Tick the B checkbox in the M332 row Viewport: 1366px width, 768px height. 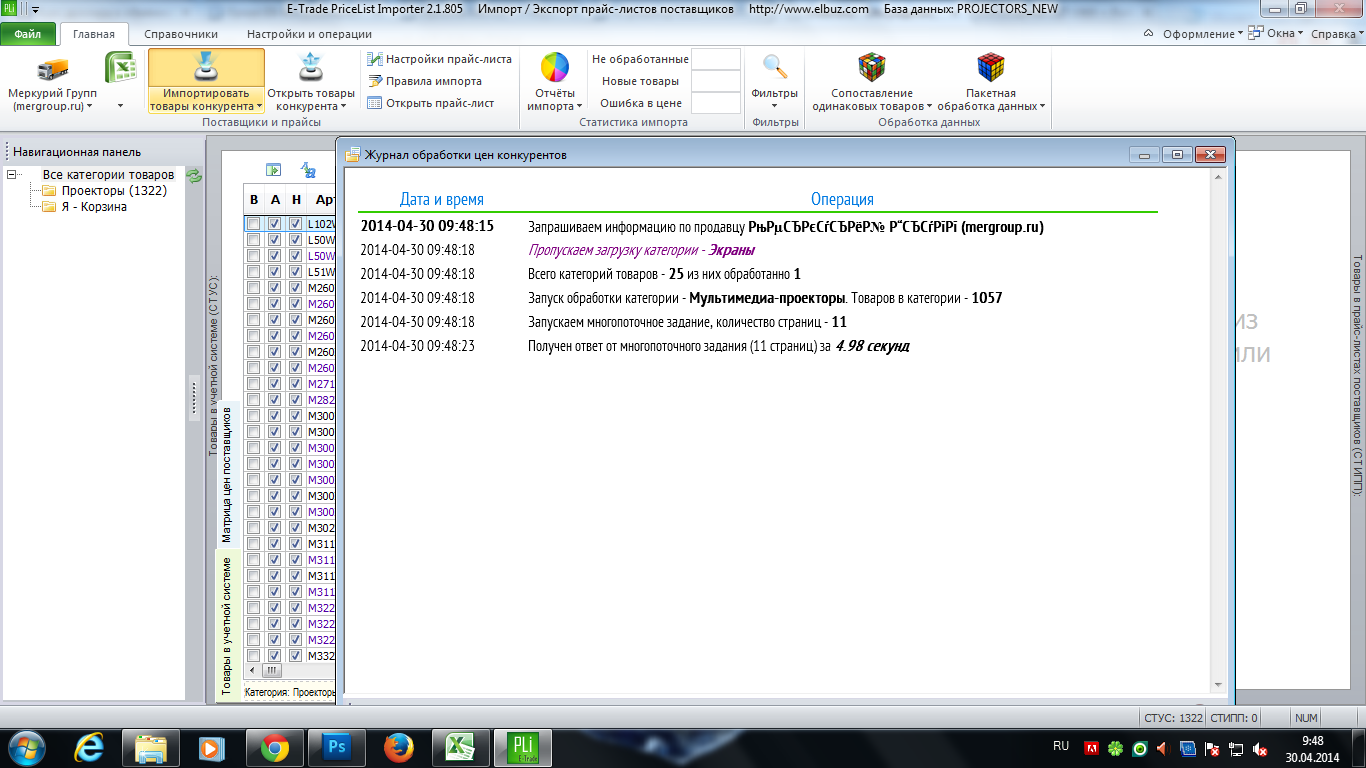(x=254, y=656)
